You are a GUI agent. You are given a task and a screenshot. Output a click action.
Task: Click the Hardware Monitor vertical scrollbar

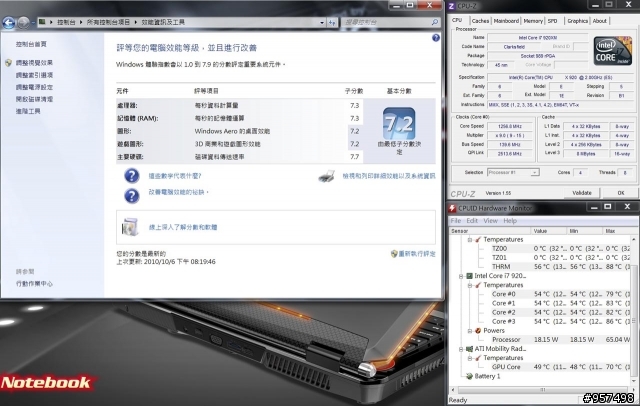[x=634, y=312]
